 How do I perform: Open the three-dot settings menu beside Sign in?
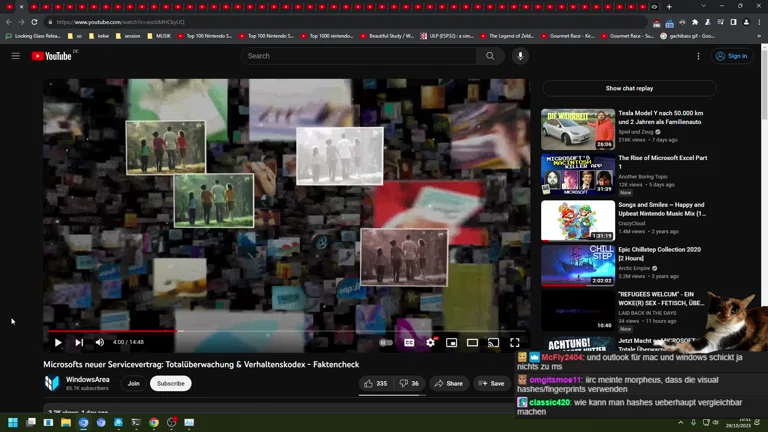point(698,56)
